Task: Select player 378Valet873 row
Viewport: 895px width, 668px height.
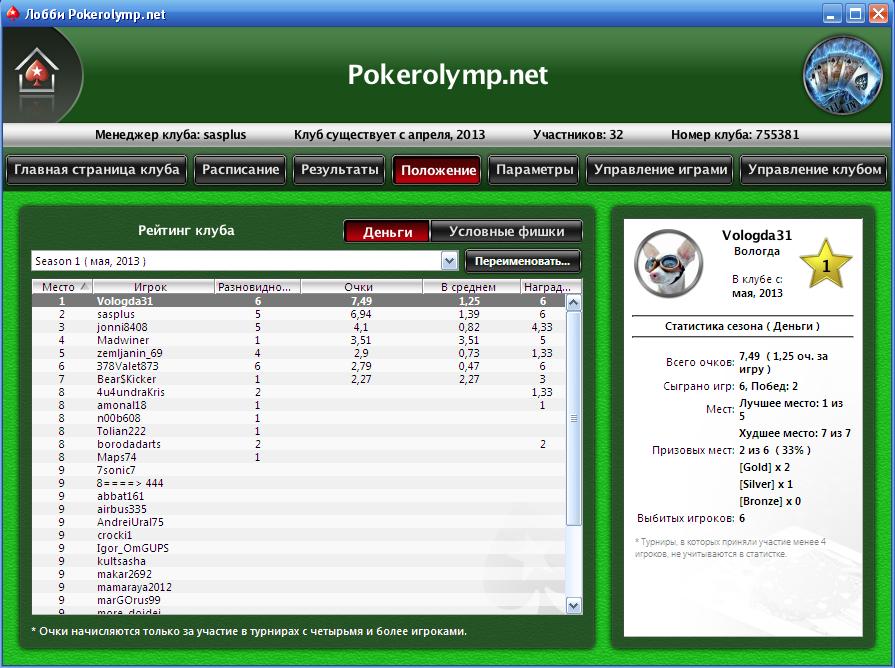Action: click(x=299, y=366)
